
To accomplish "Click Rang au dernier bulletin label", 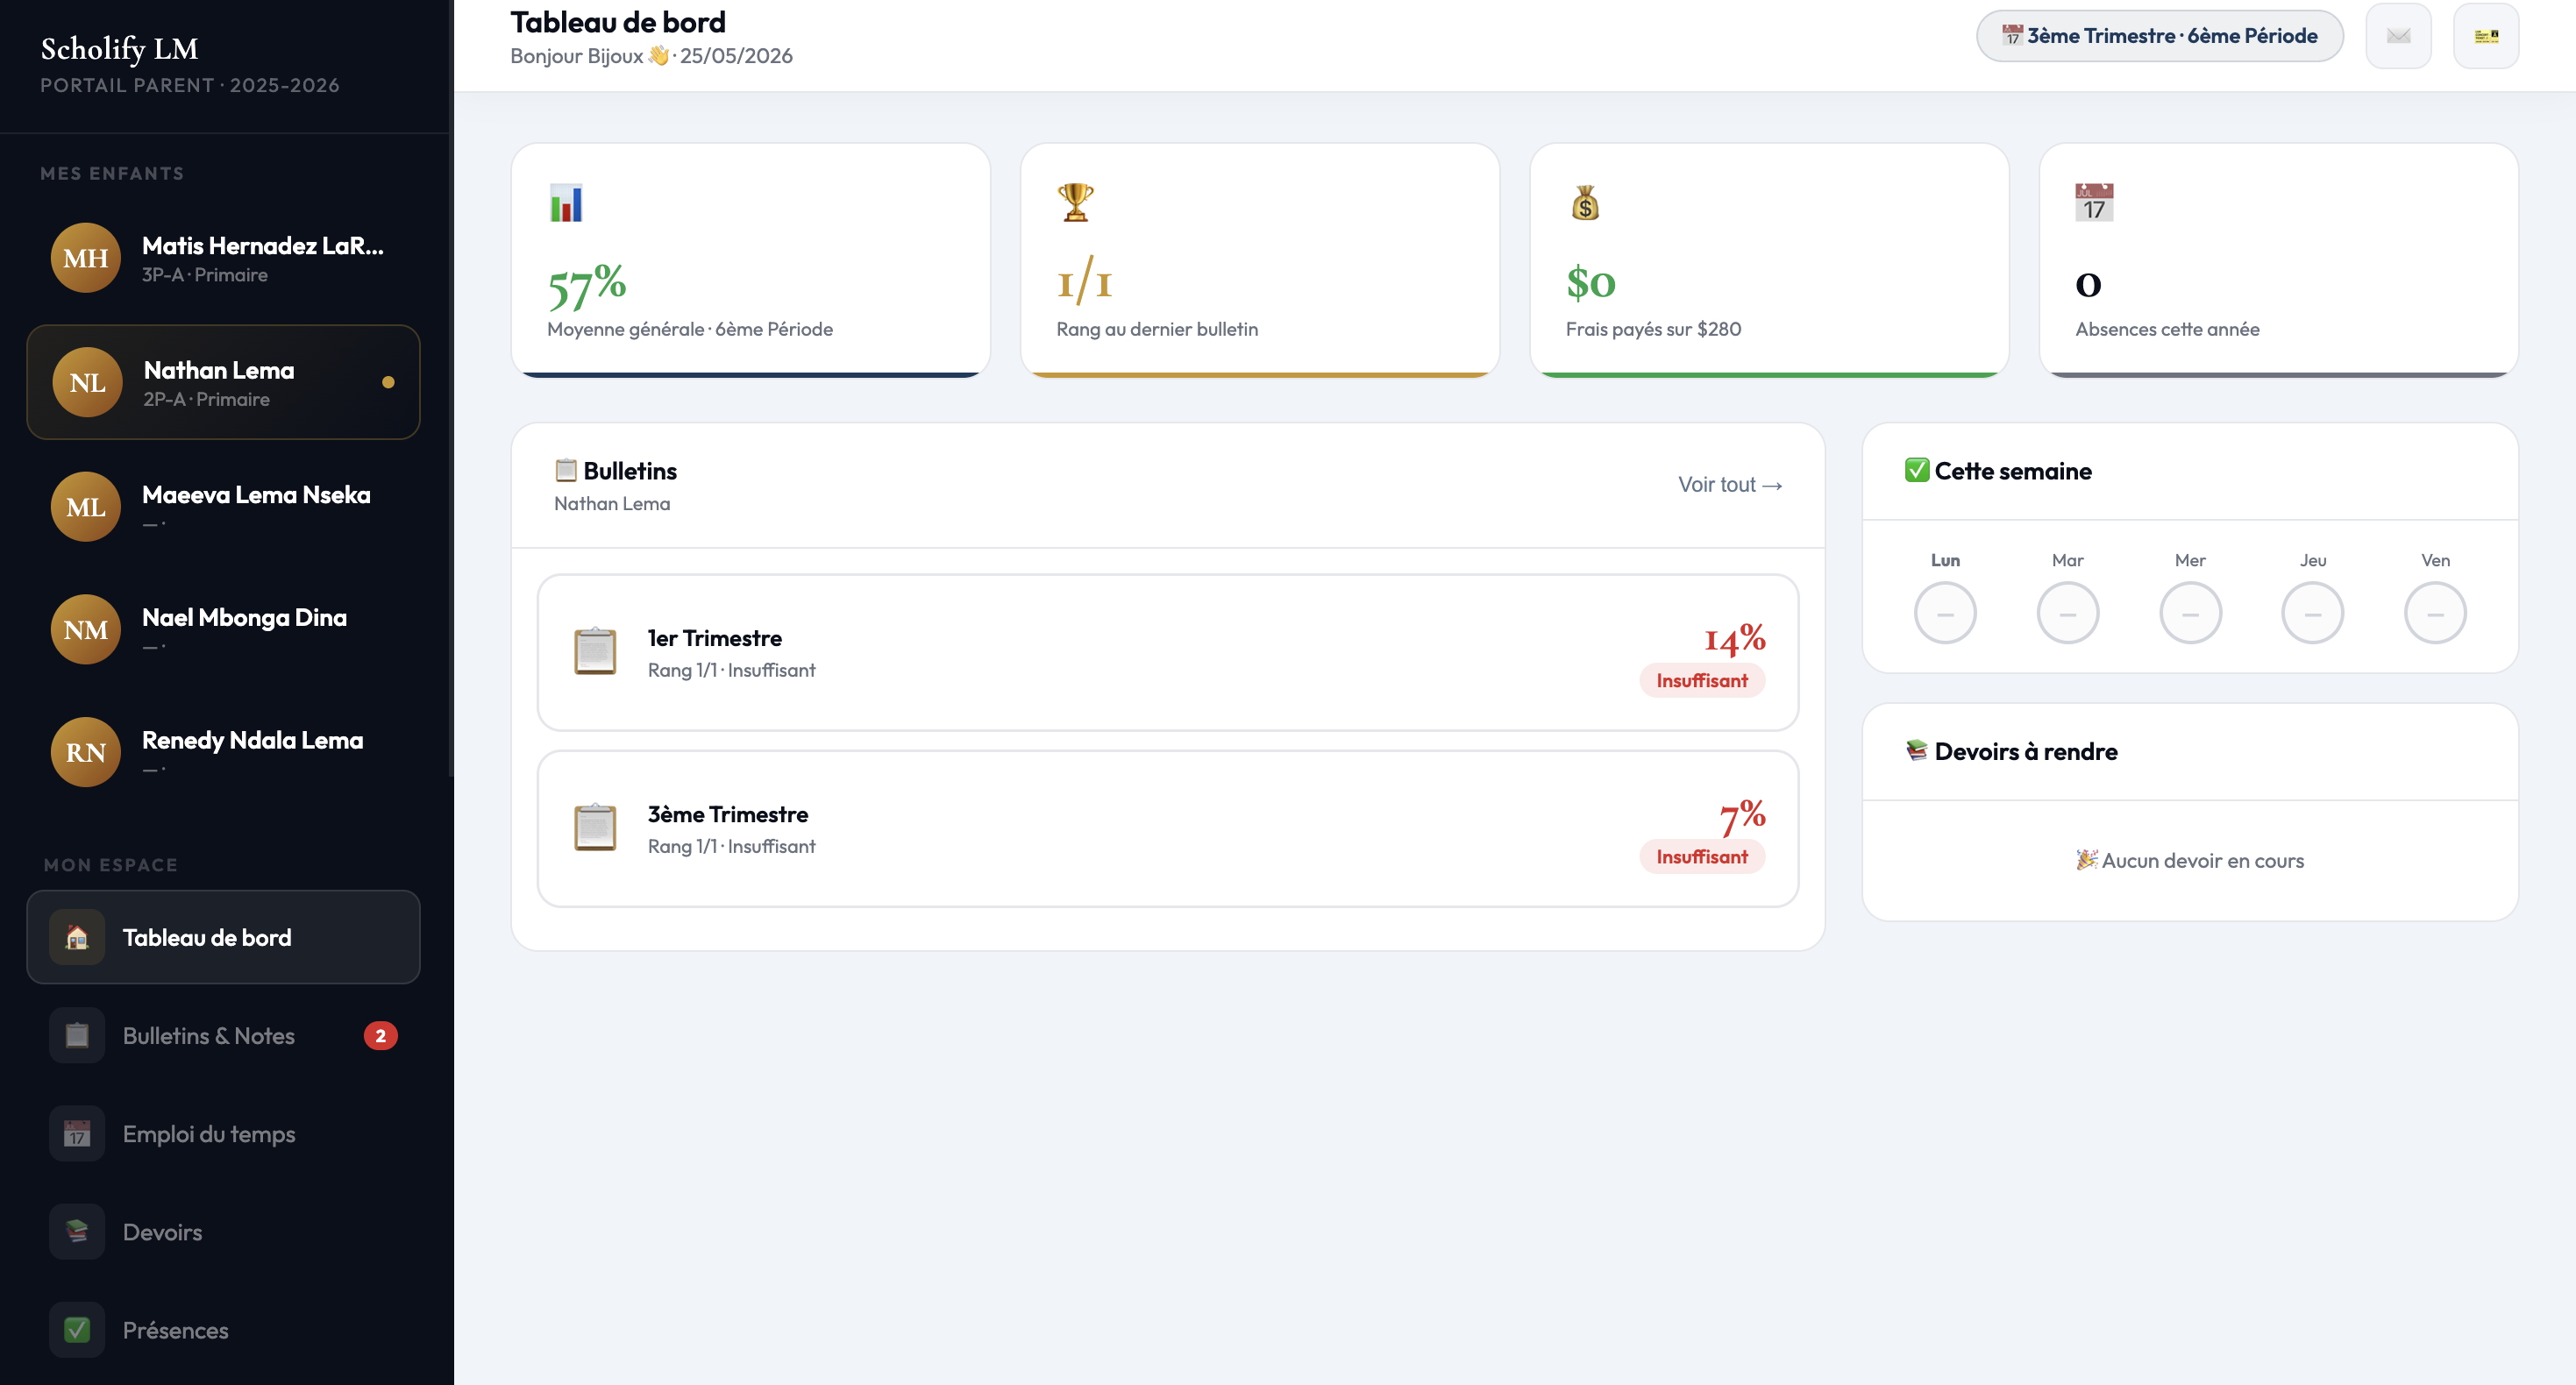I will pos(1157,329).
